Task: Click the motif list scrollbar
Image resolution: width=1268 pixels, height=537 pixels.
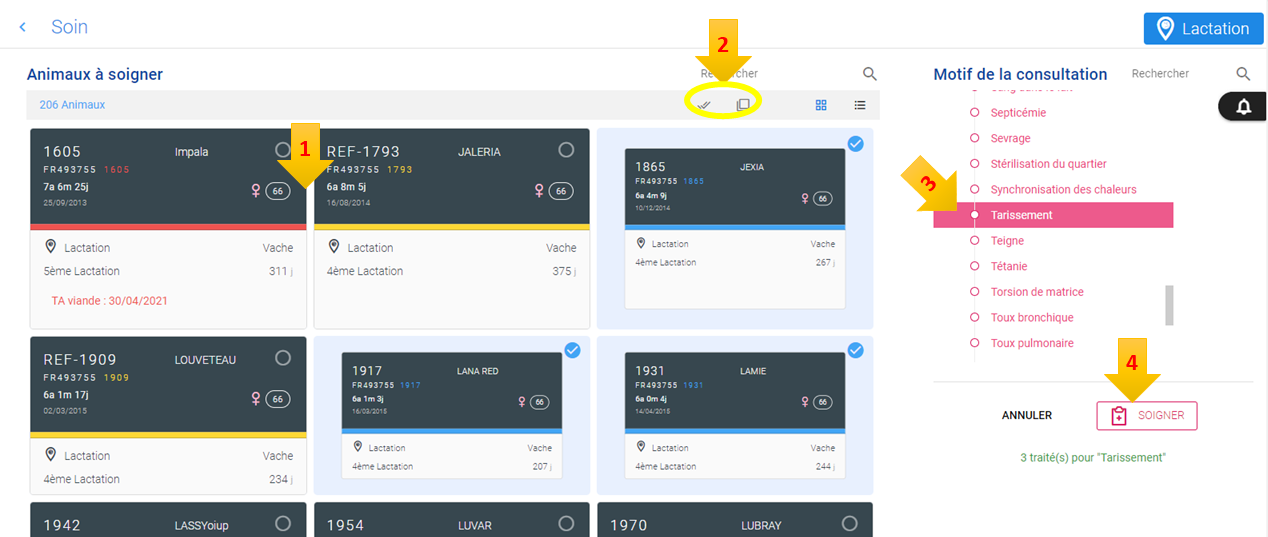Action: pyautogui.click(x=1169, y=305)
